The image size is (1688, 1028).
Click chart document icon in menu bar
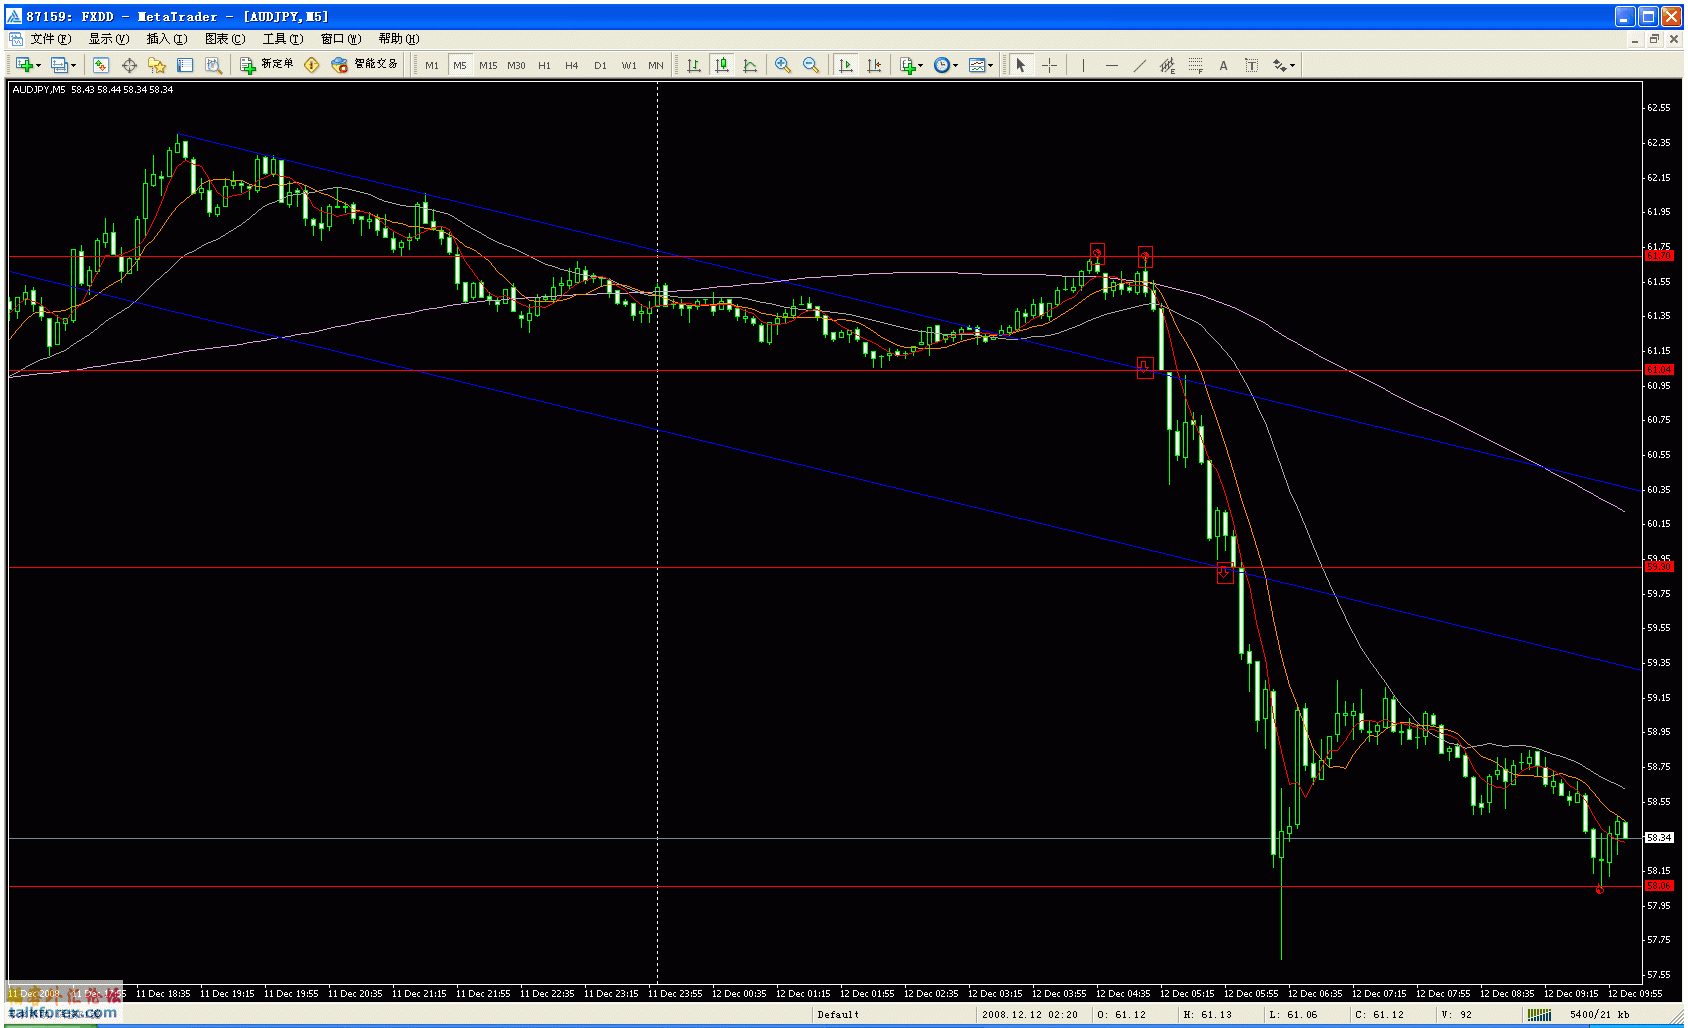(16, 39)
